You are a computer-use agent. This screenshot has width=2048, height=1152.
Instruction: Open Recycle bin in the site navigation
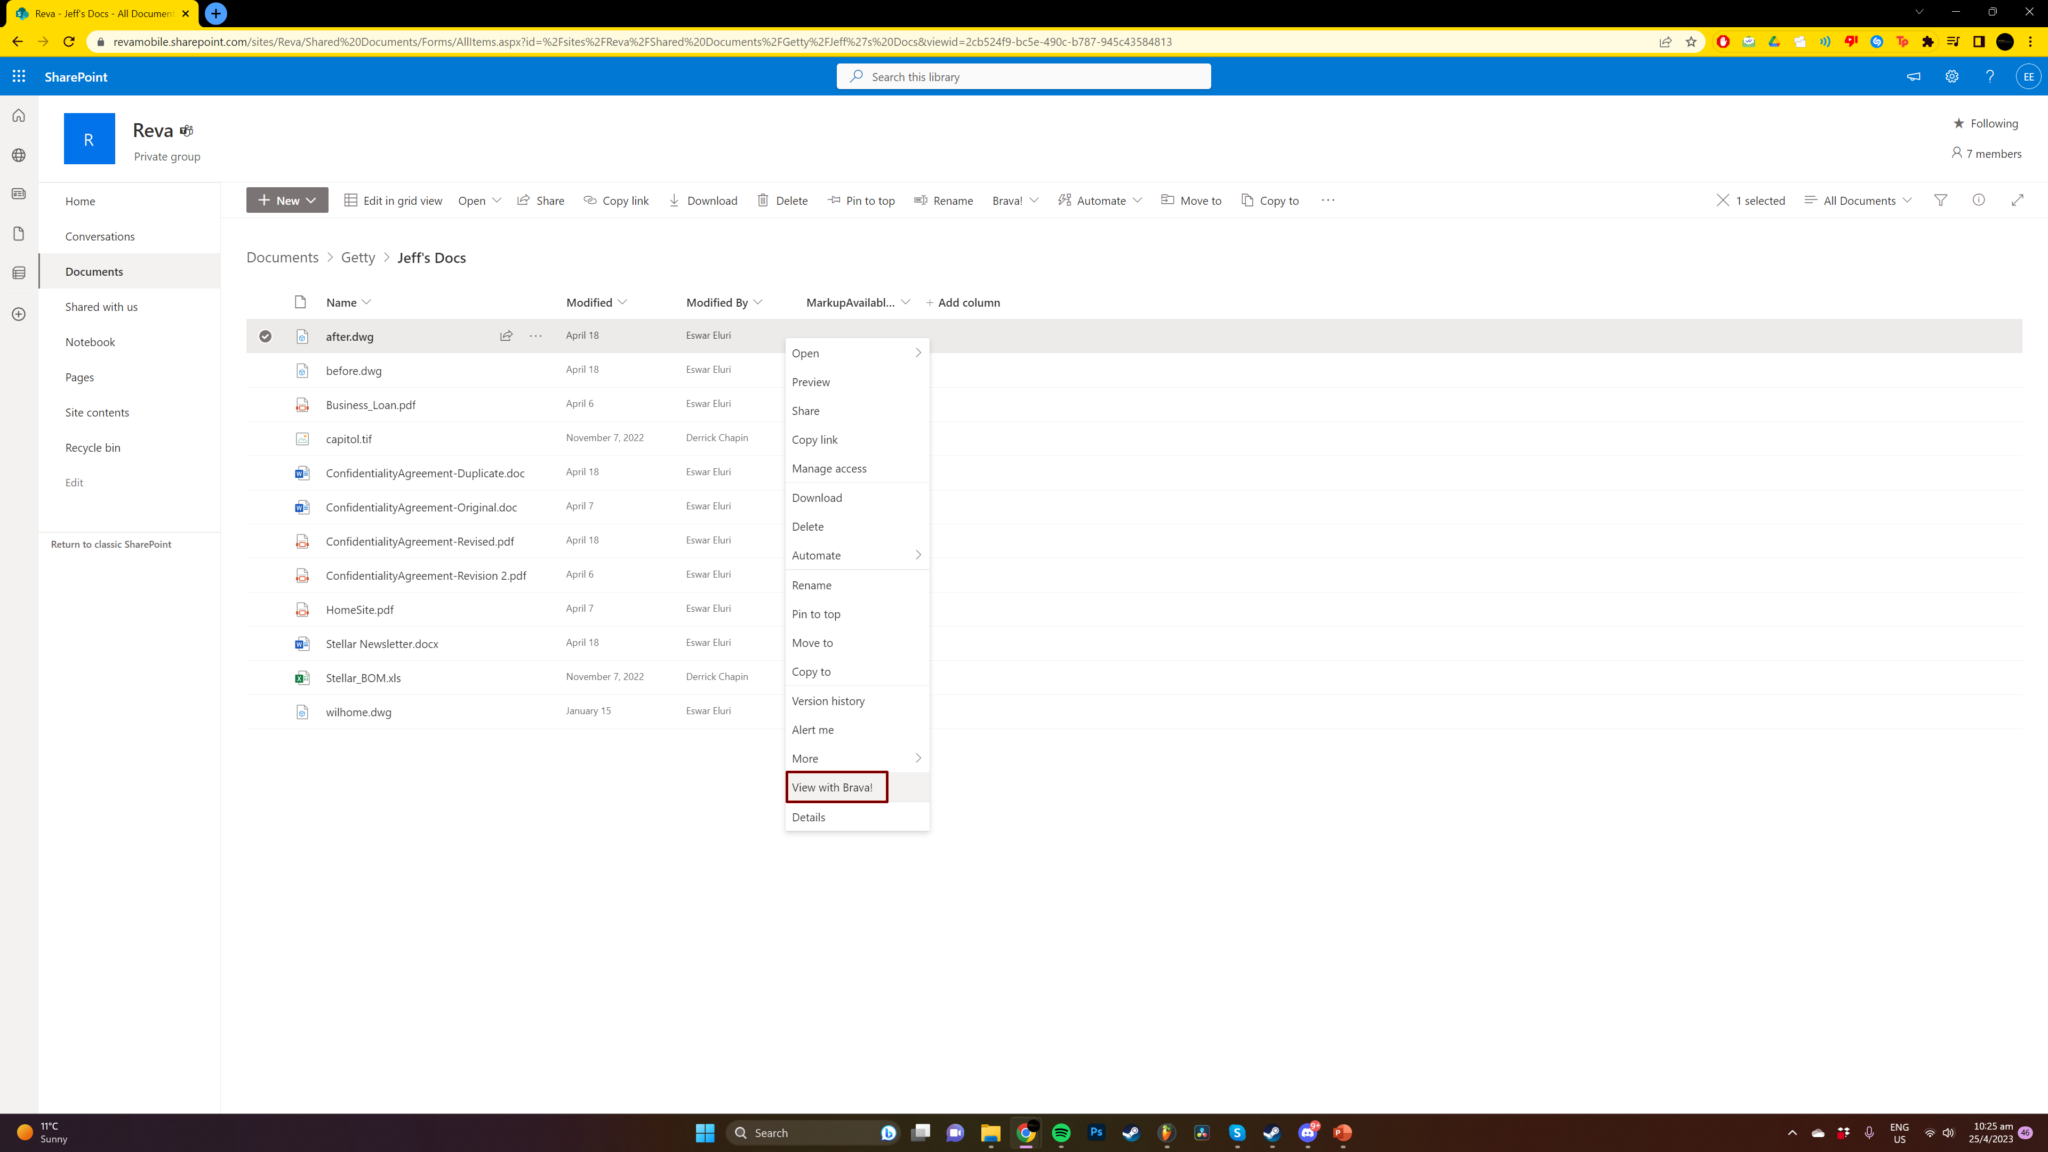[93, 447]
